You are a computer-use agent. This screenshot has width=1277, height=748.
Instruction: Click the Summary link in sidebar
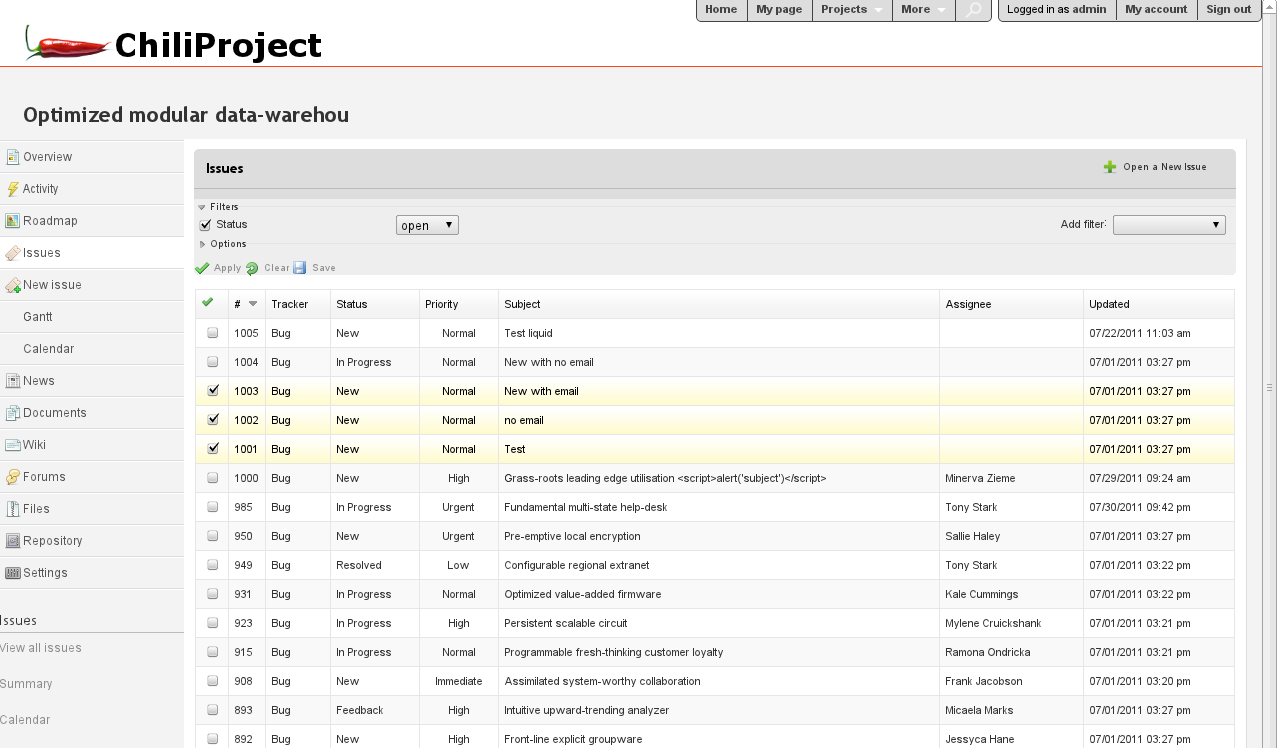26,684
